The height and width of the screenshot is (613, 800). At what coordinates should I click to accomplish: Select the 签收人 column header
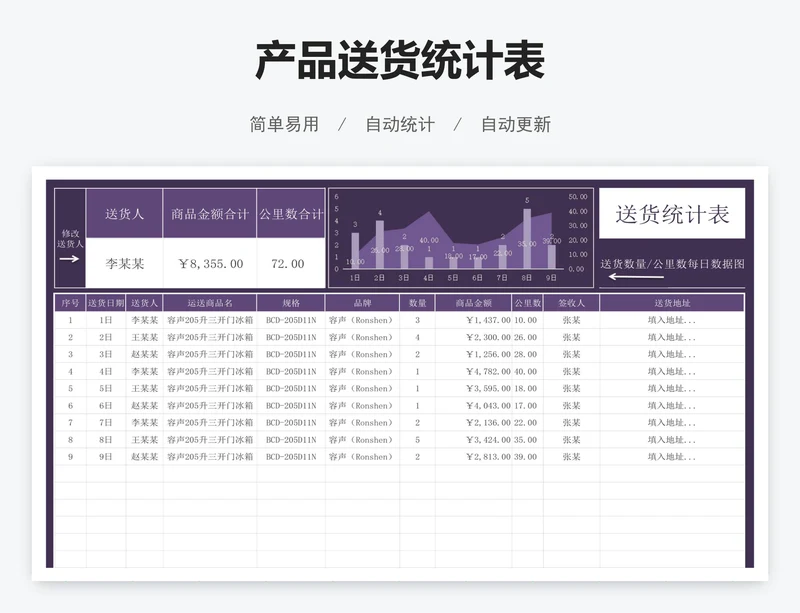pyautogui.click(x=571, y=303)
